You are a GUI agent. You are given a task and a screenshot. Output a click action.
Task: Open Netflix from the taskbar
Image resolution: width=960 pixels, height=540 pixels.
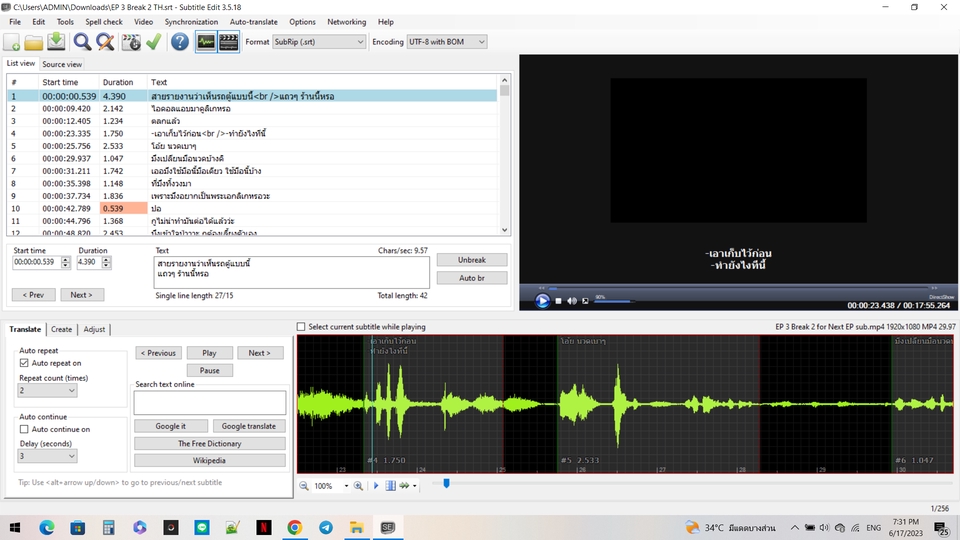[x=264, y=527]
